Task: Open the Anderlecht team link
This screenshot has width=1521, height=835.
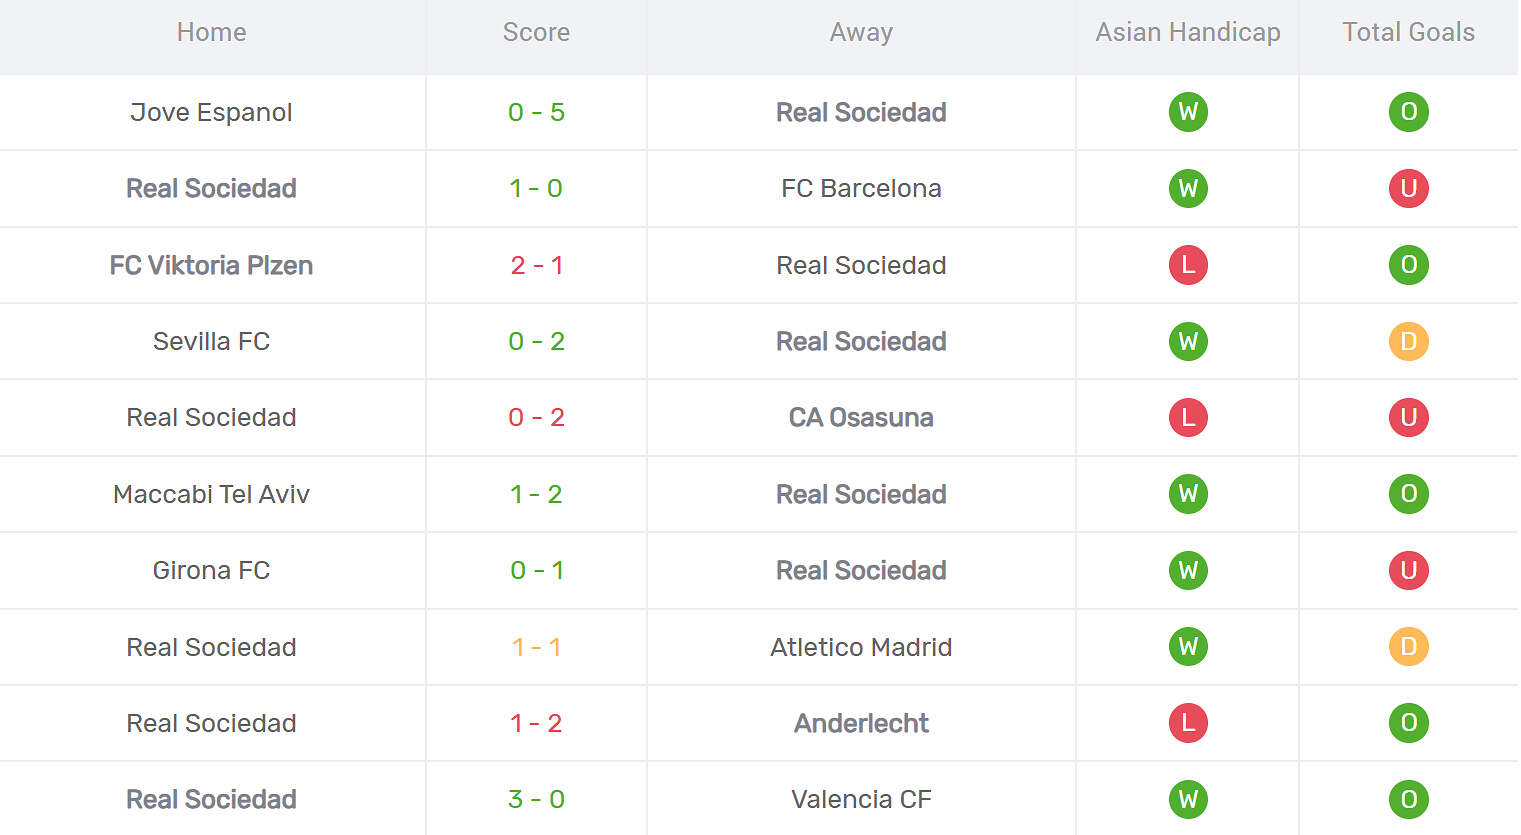Action: pyautogui.click(x=861, y=723)
